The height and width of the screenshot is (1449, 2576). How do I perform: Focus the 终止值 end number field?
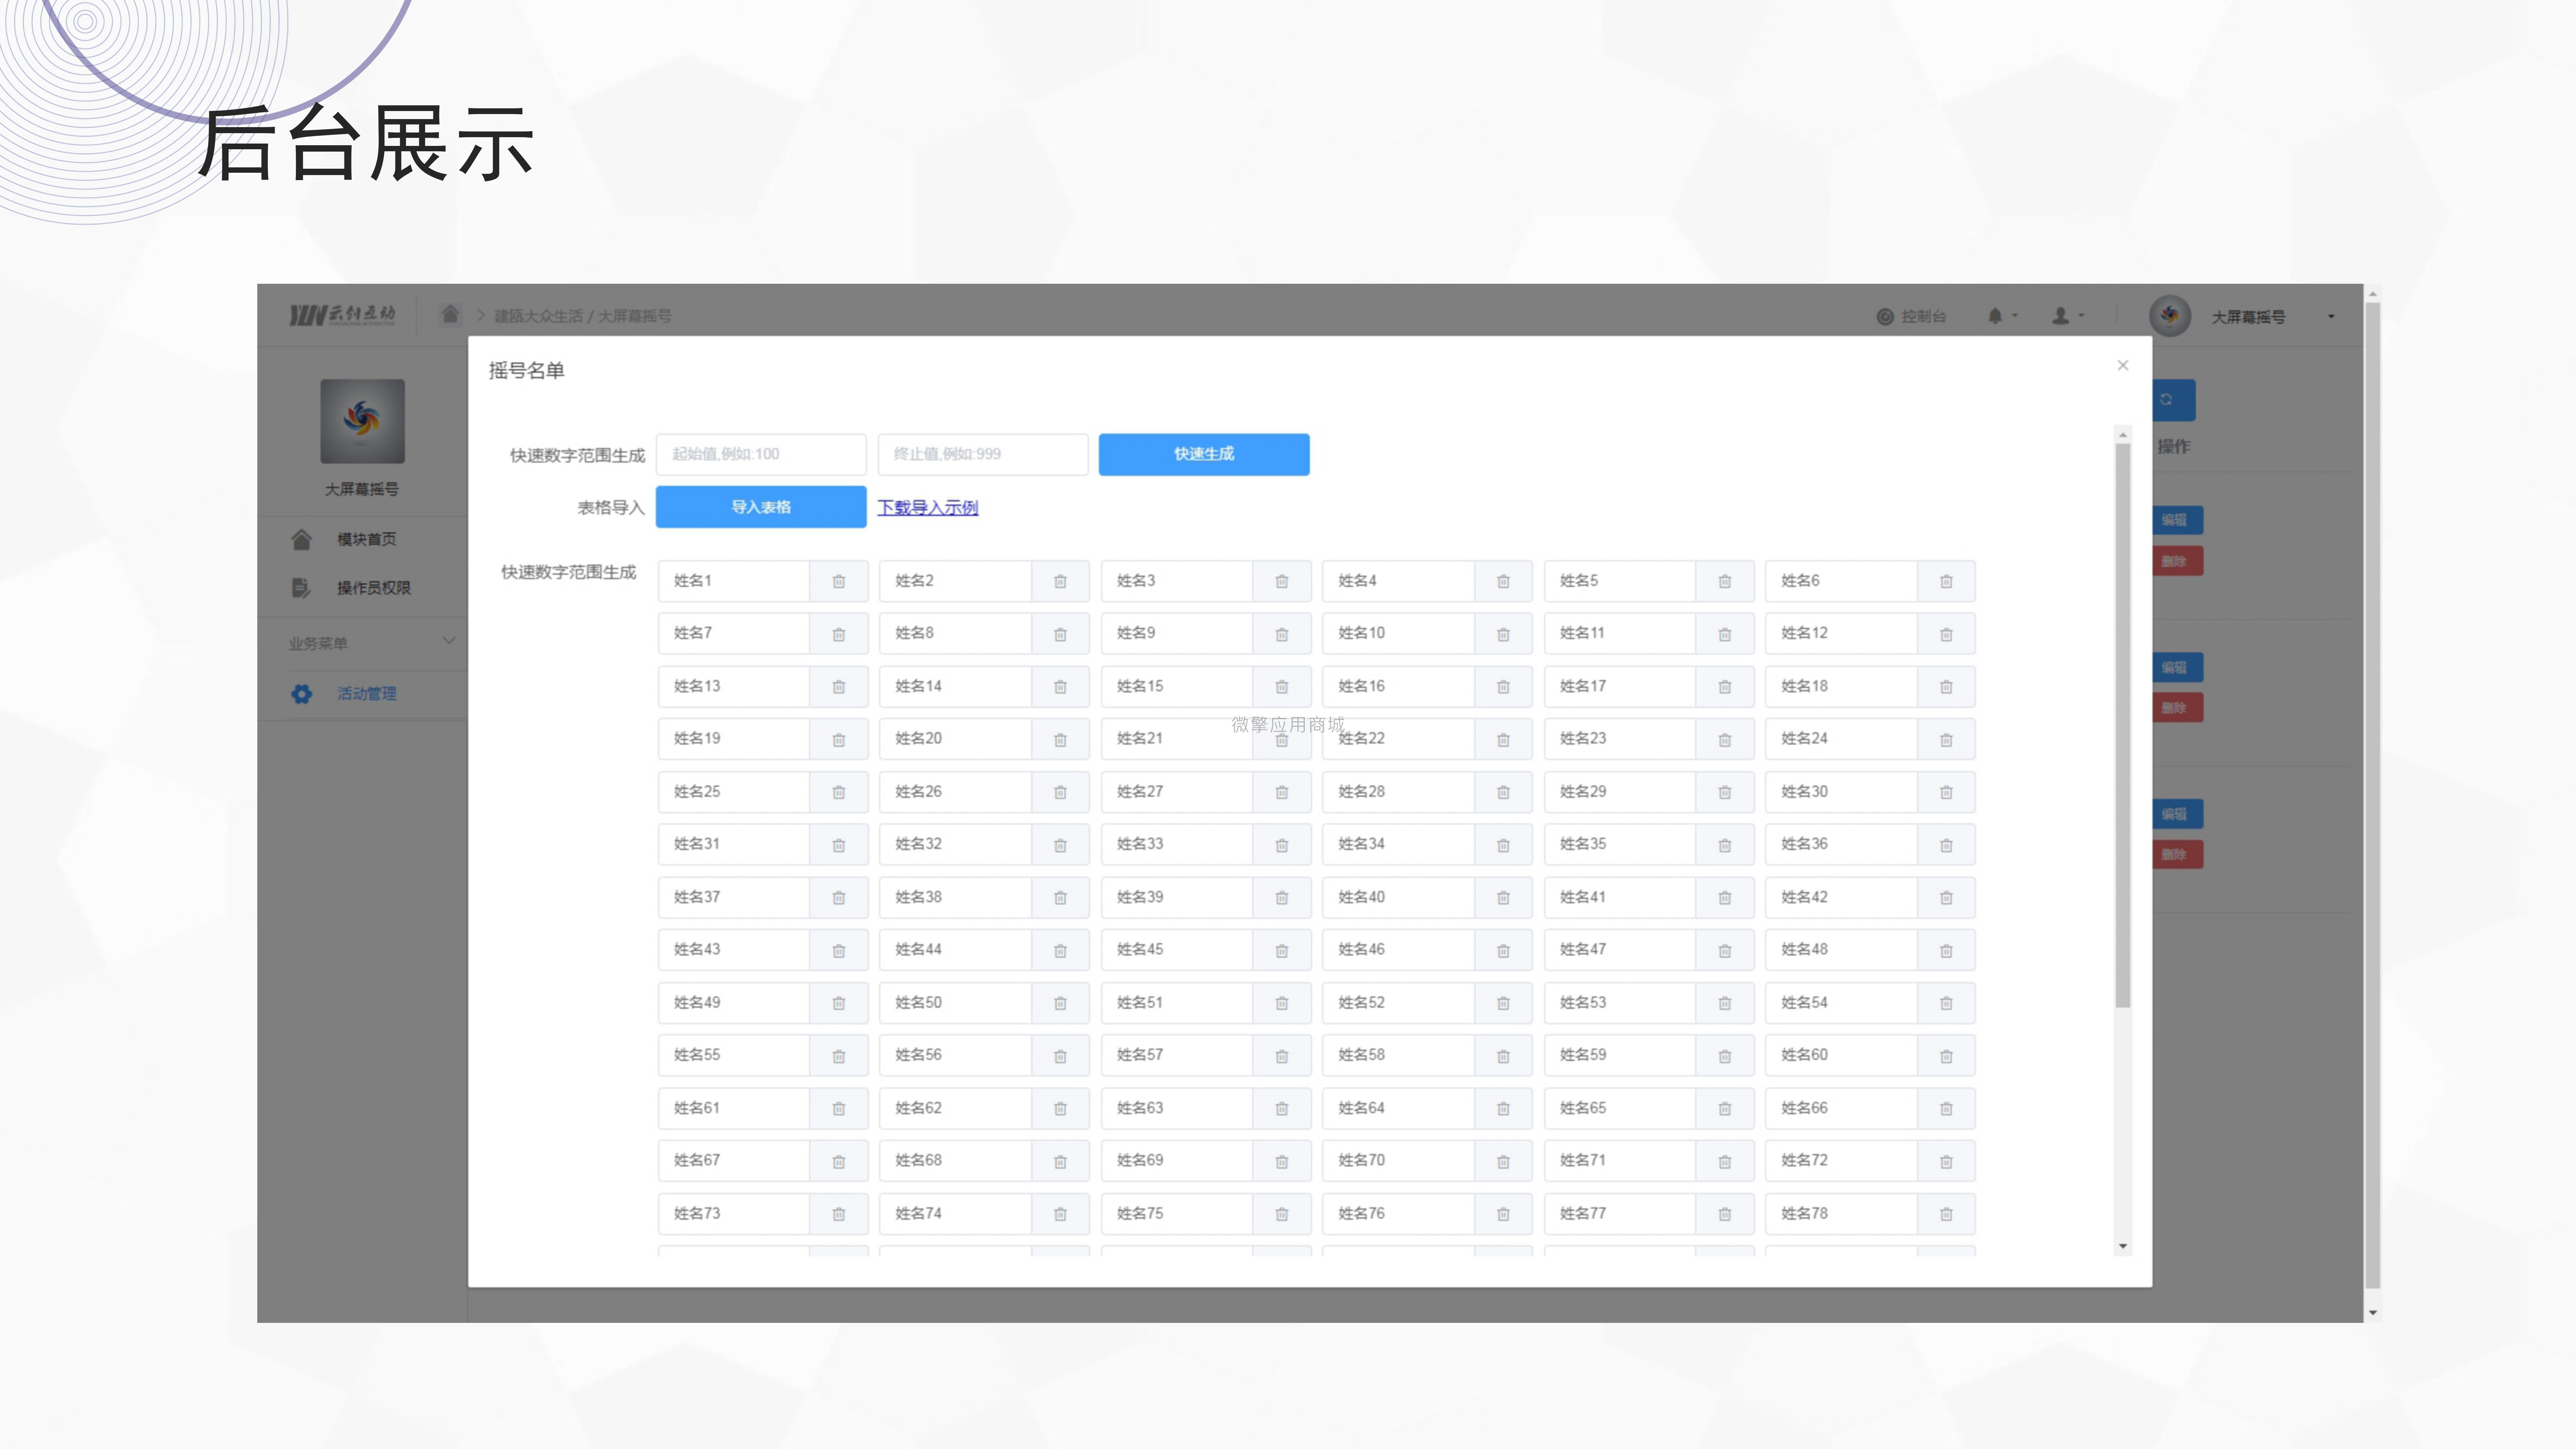(x=983, y=454)
